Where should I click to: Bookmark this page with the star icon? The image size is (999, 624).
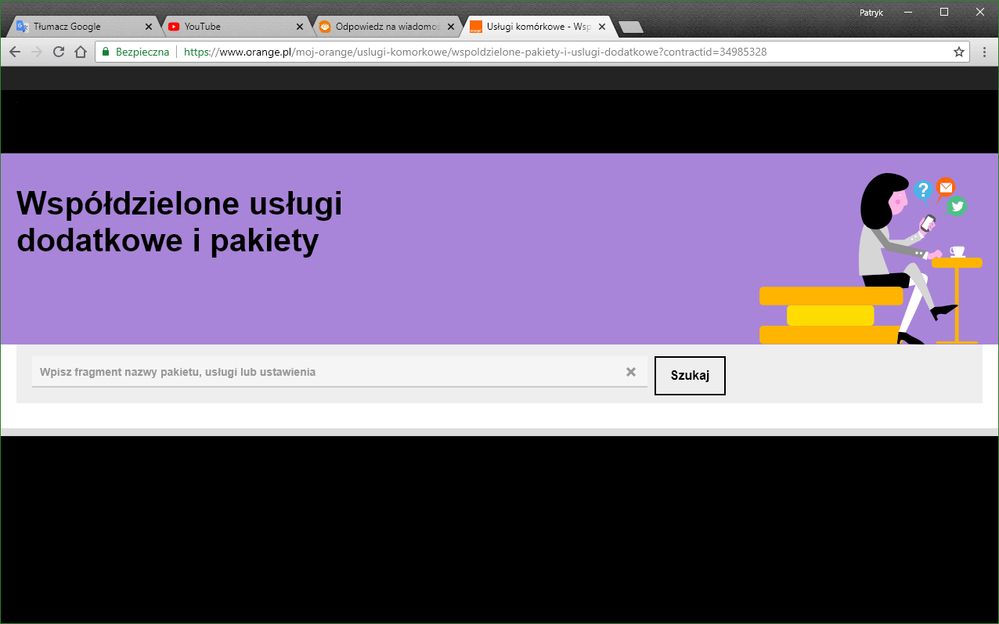point(959,52)
